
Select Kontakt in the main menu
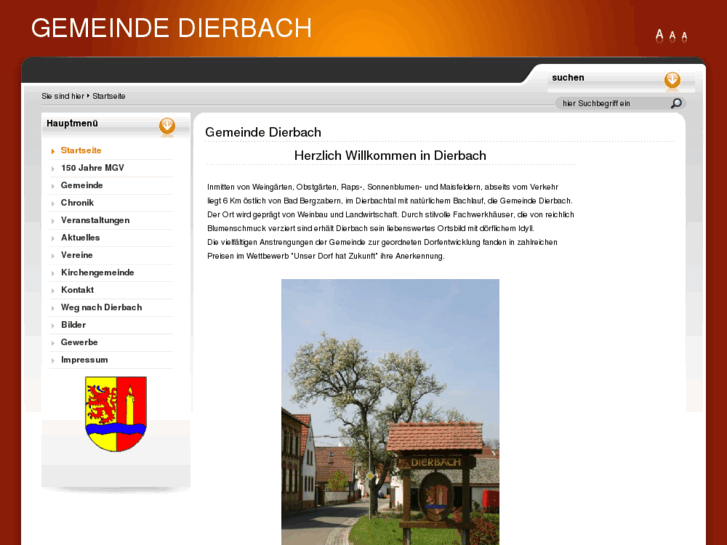pyautogui.click(x=77, y=290)
